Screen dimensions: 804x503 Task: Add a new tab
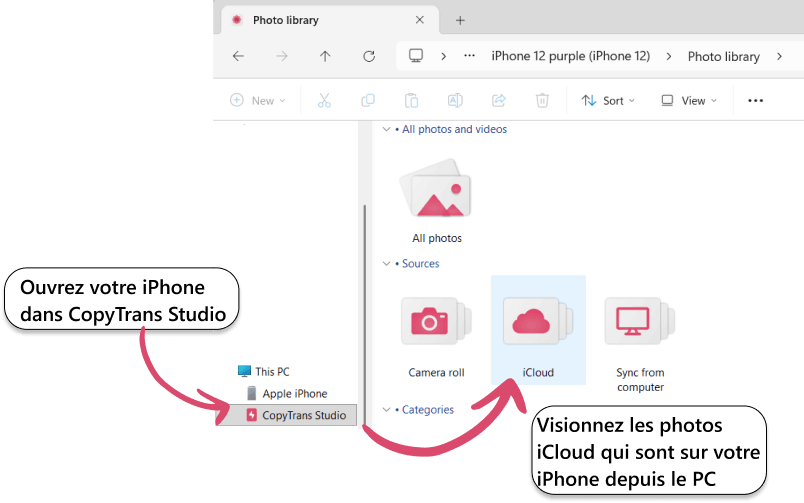click(x=460, y=21)
